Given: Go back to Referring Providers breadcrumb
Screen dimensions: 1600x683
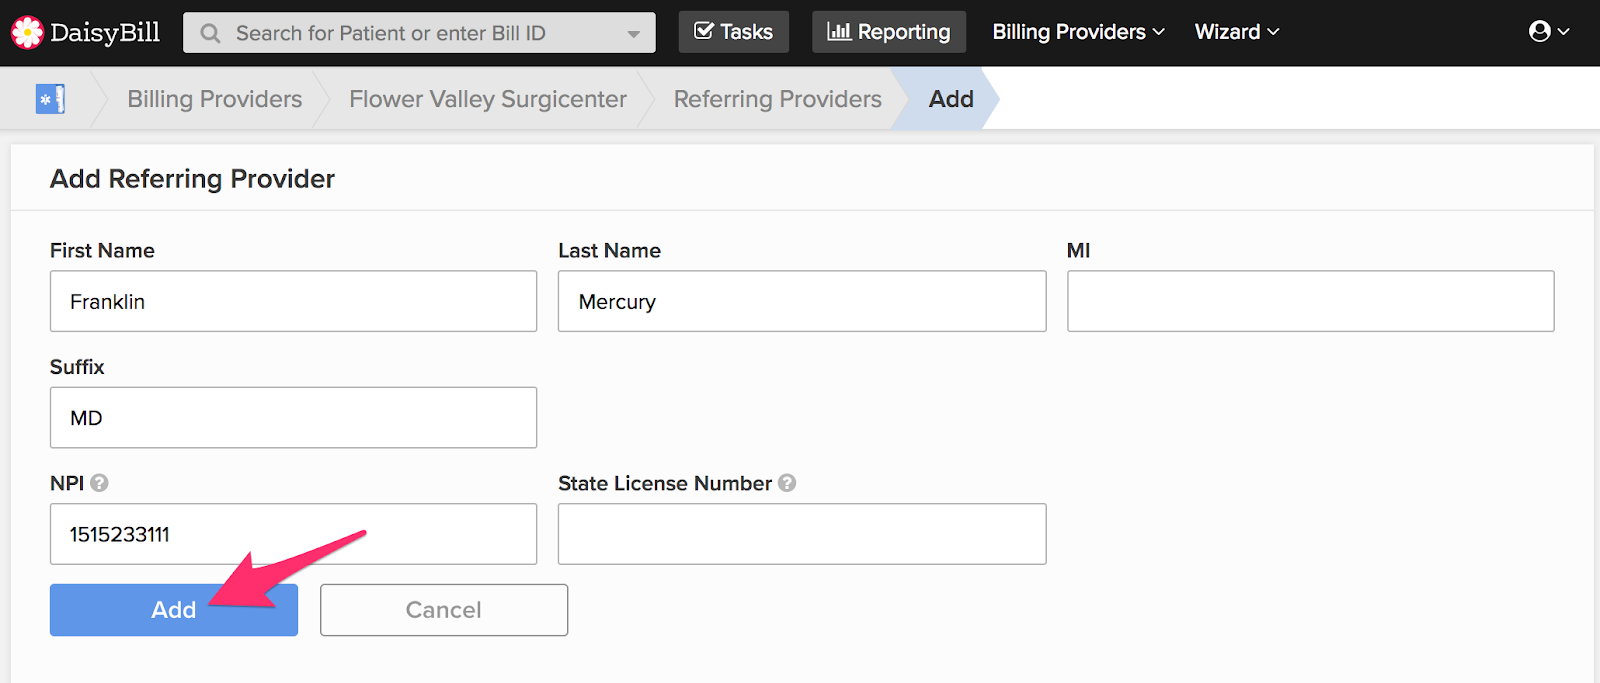Looking at the screenshot, I should [777, 99].
